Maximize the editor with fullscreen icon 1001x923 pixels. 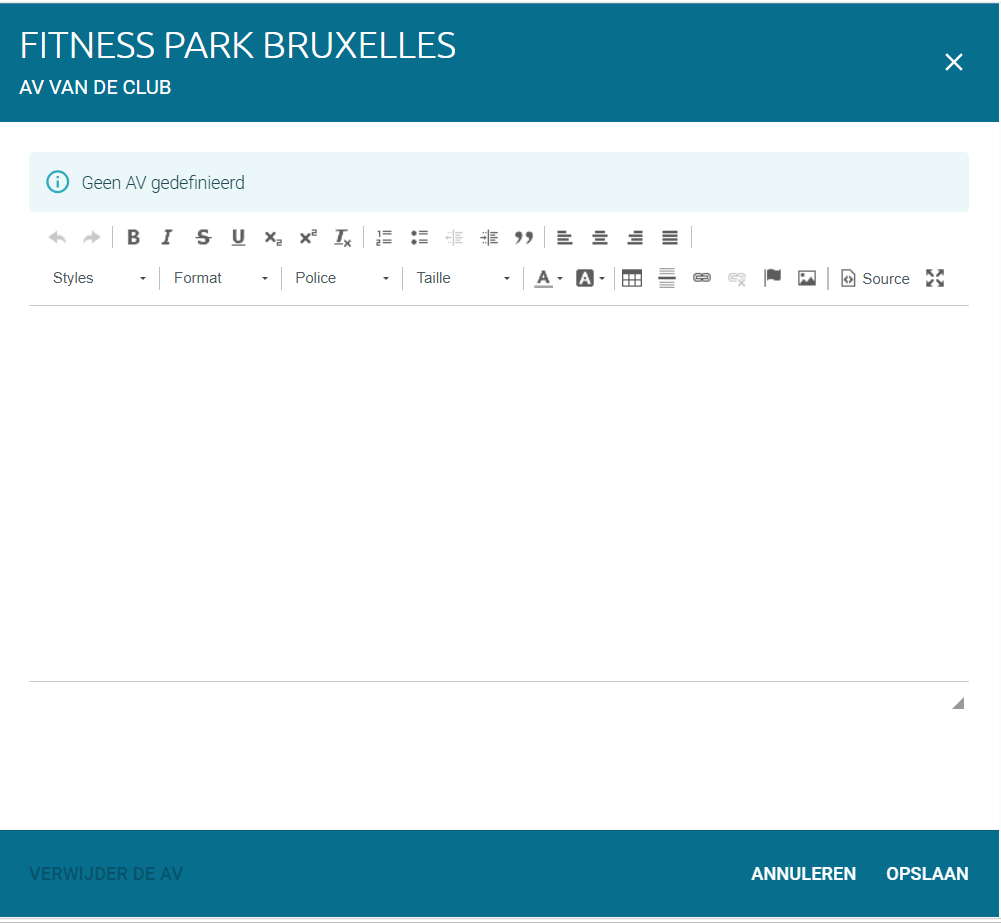pyautogui.click(x=935, y=278)
